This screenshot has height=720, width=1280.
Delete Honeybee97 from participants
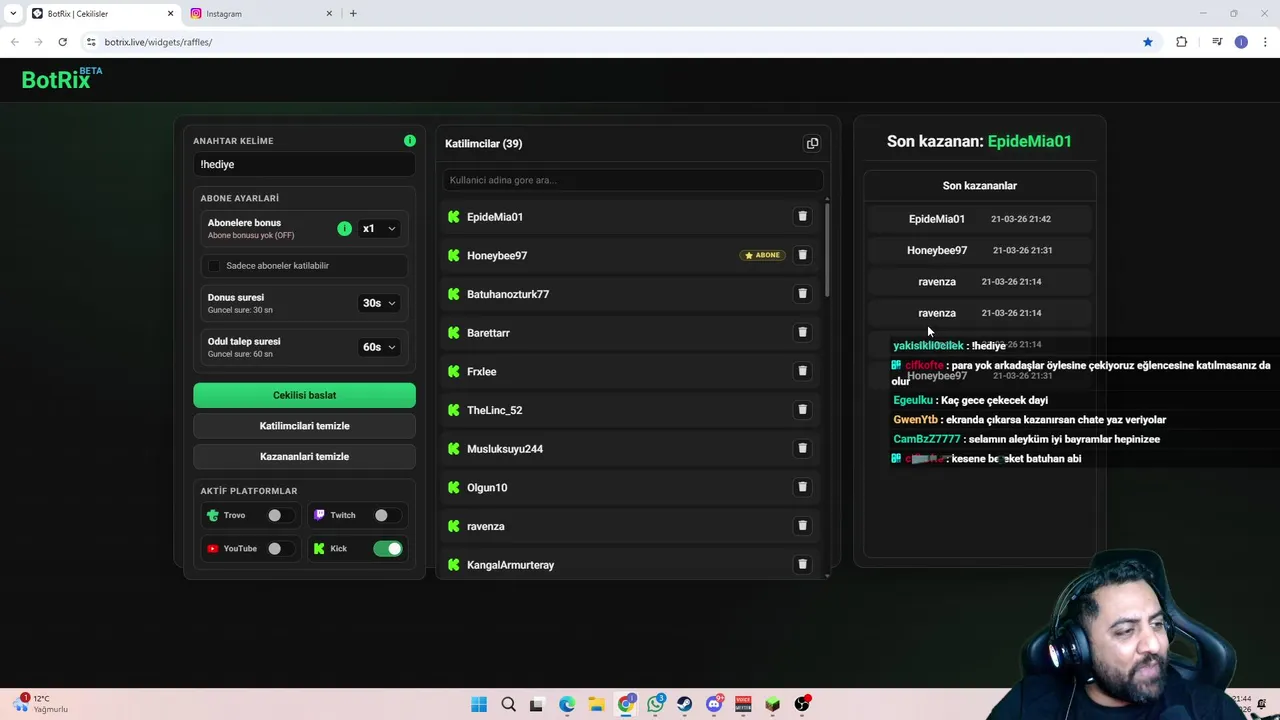pyautogui.click(x=802, y=255)
